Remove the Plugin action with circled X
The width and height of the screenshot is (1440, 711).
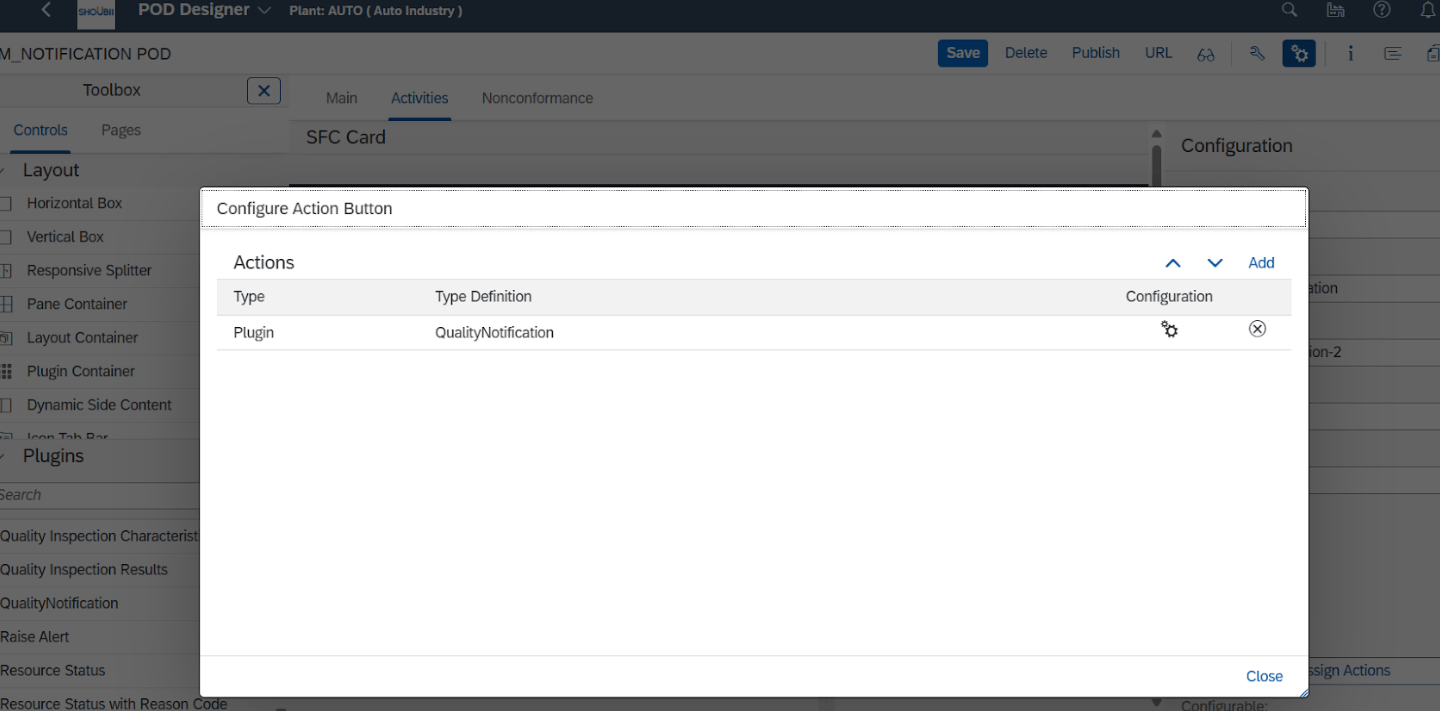[1257, 328]
